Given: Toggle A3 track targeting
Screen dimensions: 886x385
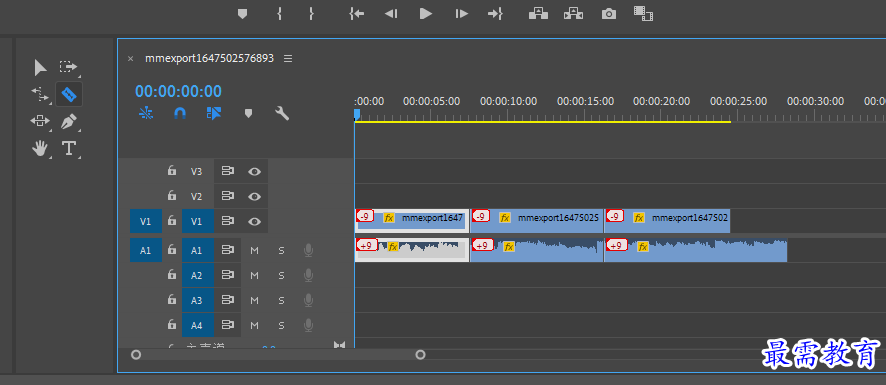Looking at the screenshot, I should tap(198, 300).
